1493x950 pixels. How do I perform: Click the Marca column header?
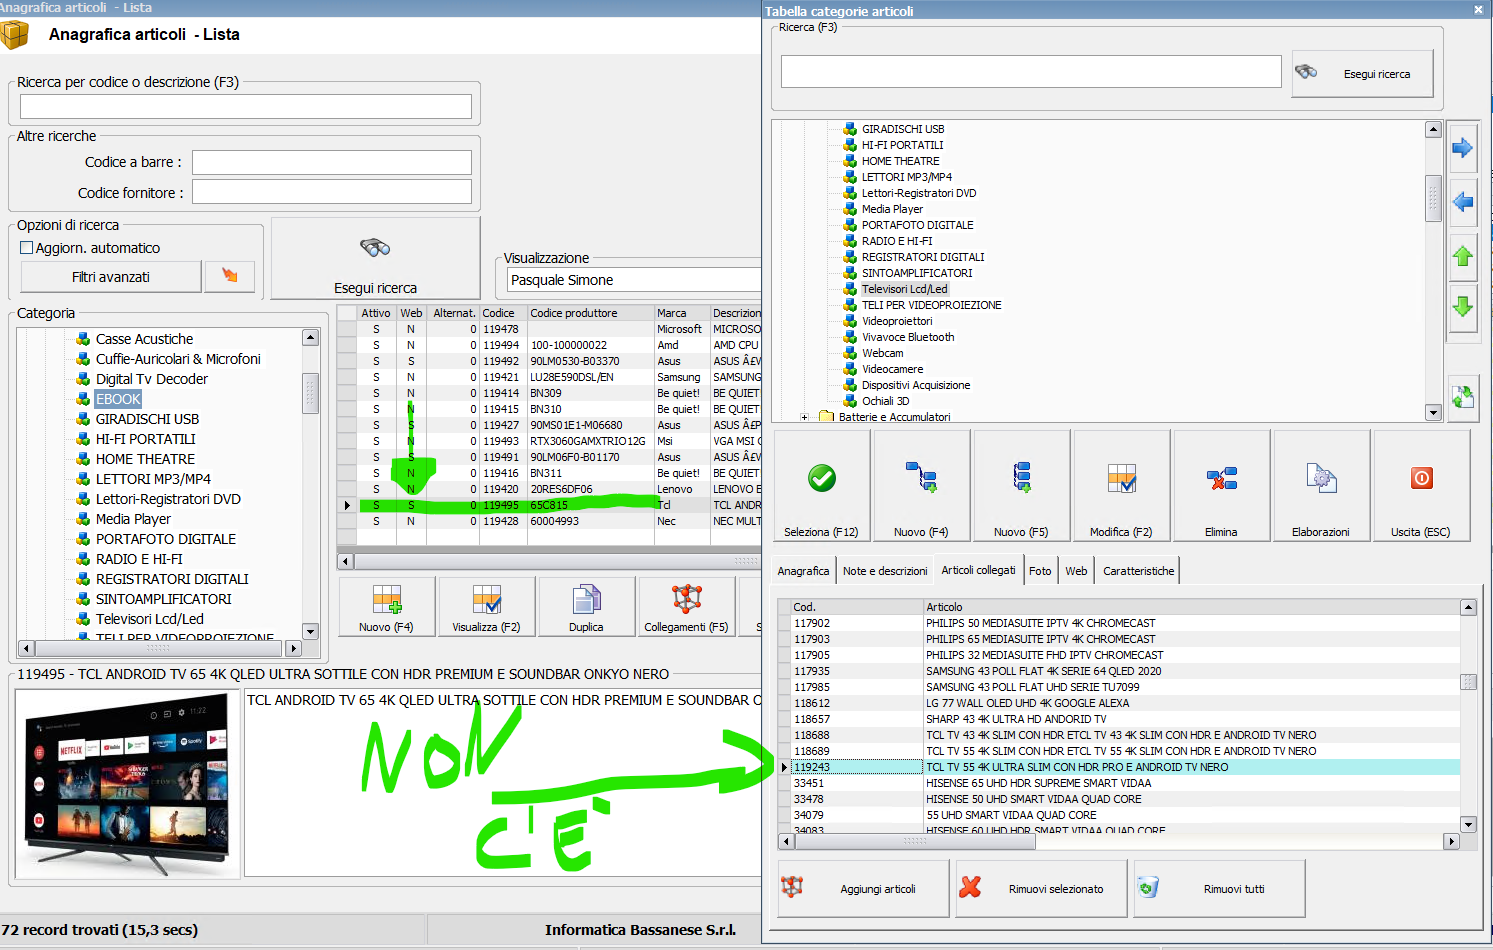pos(681,313)
